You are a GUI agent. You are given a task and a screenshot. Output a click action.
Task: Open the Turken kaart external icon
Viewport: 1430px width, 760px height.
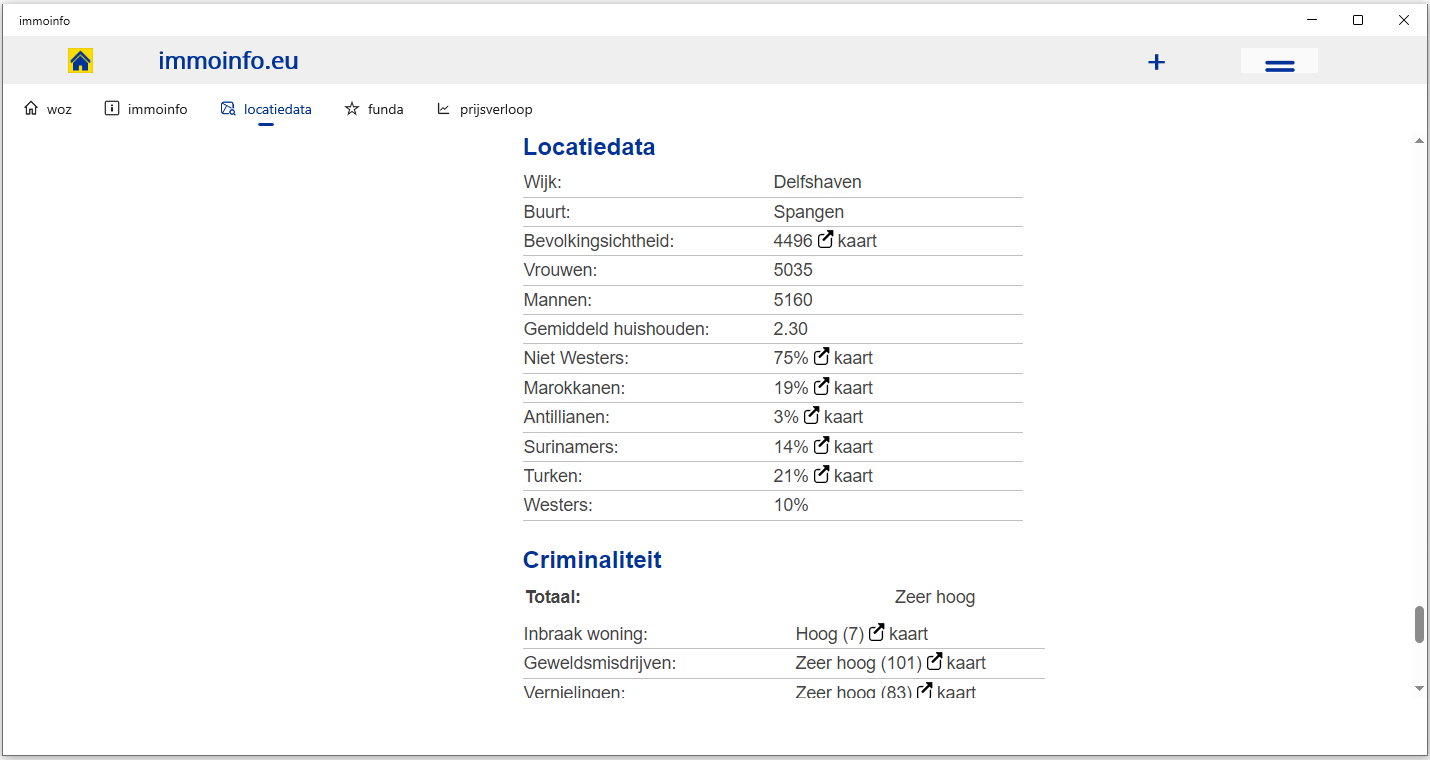[x=822, y=475]
